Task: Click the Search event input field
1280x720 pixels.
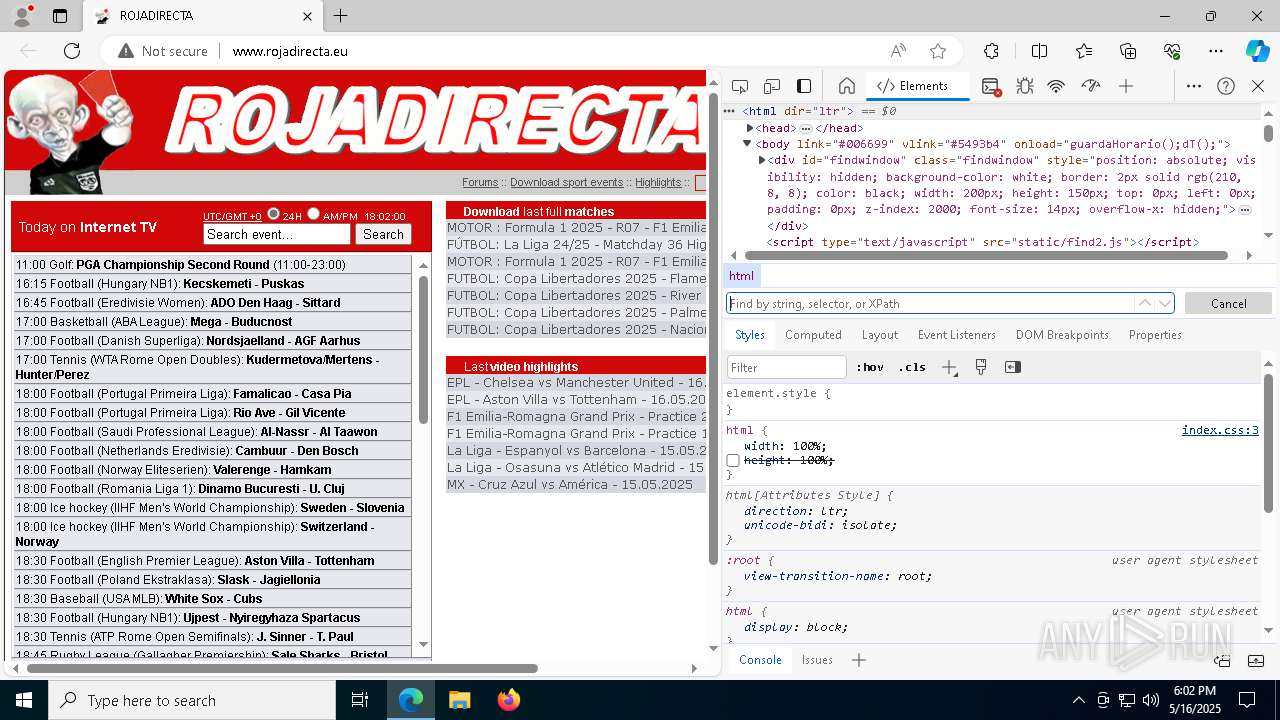Action: pyautogui.click(x=277, y=234)
